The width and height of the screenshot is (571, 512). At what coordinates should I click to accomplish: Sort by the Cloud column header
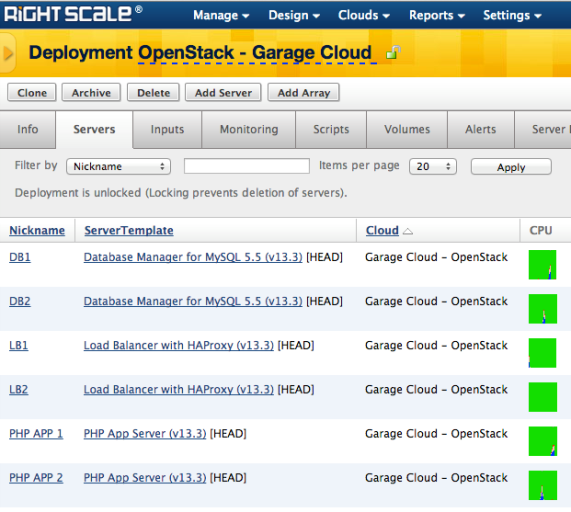coord(382,231)
